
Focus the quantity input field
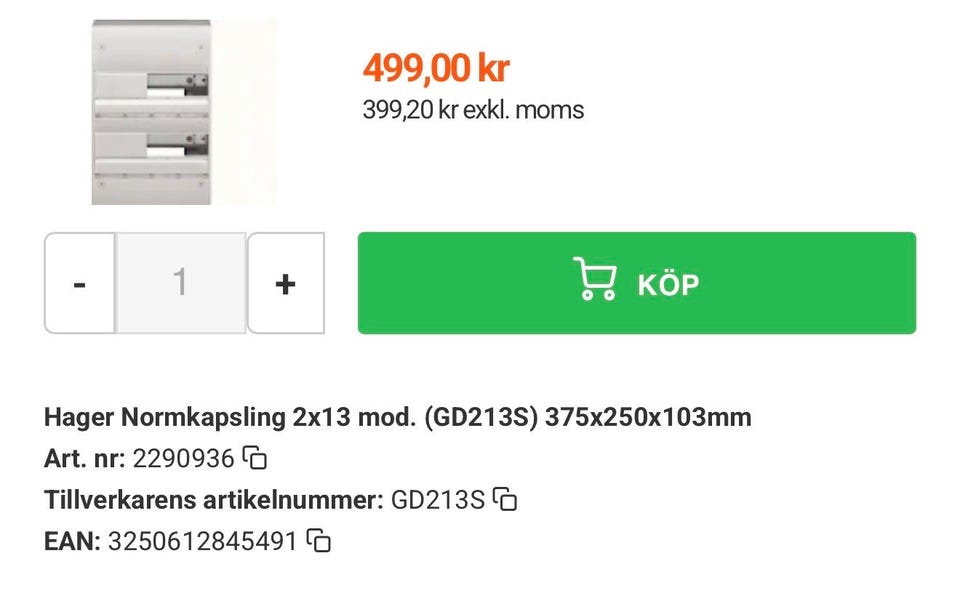tap(180, 283)
